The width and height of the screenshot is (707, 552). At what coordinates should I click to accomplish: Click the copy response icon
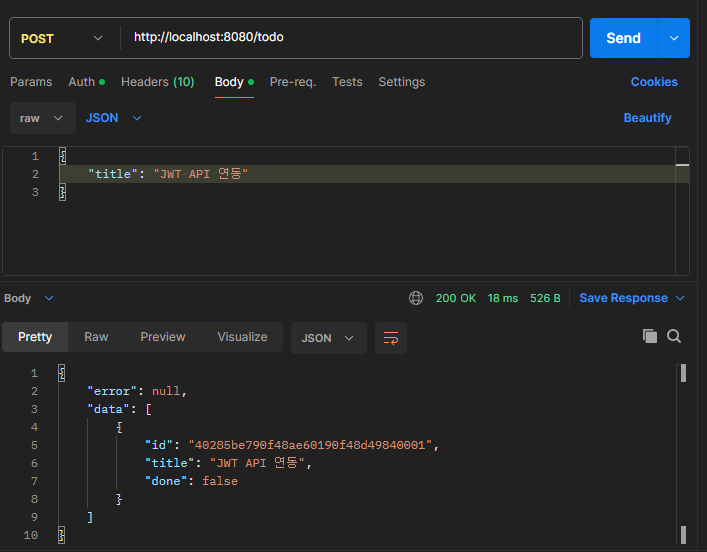(x=650, y=337)
